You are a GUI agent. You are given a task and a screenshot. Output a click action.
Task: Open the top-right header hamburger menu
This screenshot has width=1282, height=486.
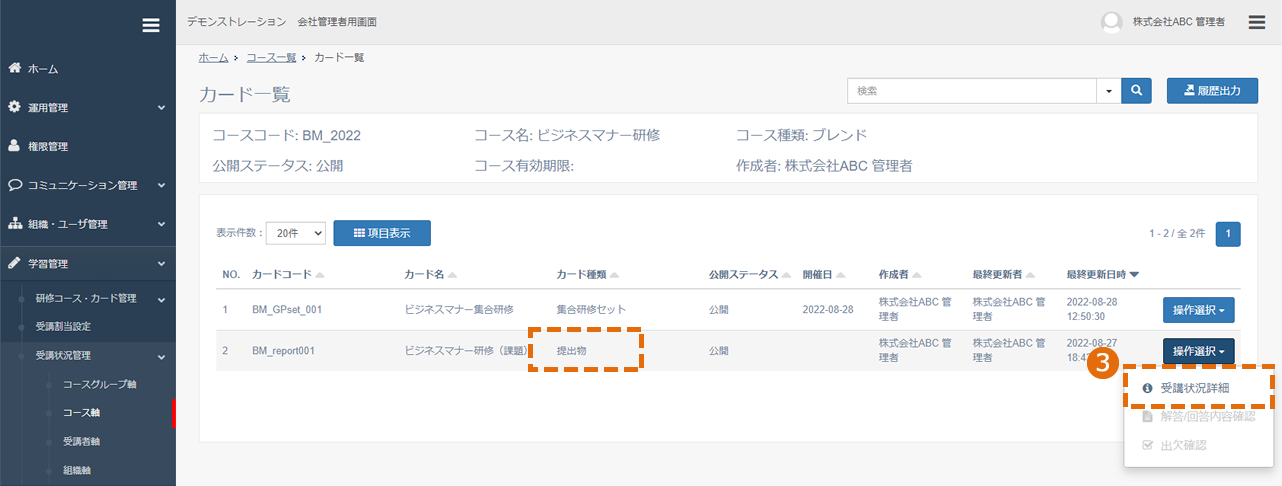pyautogui.click(x=1258, y=21)
